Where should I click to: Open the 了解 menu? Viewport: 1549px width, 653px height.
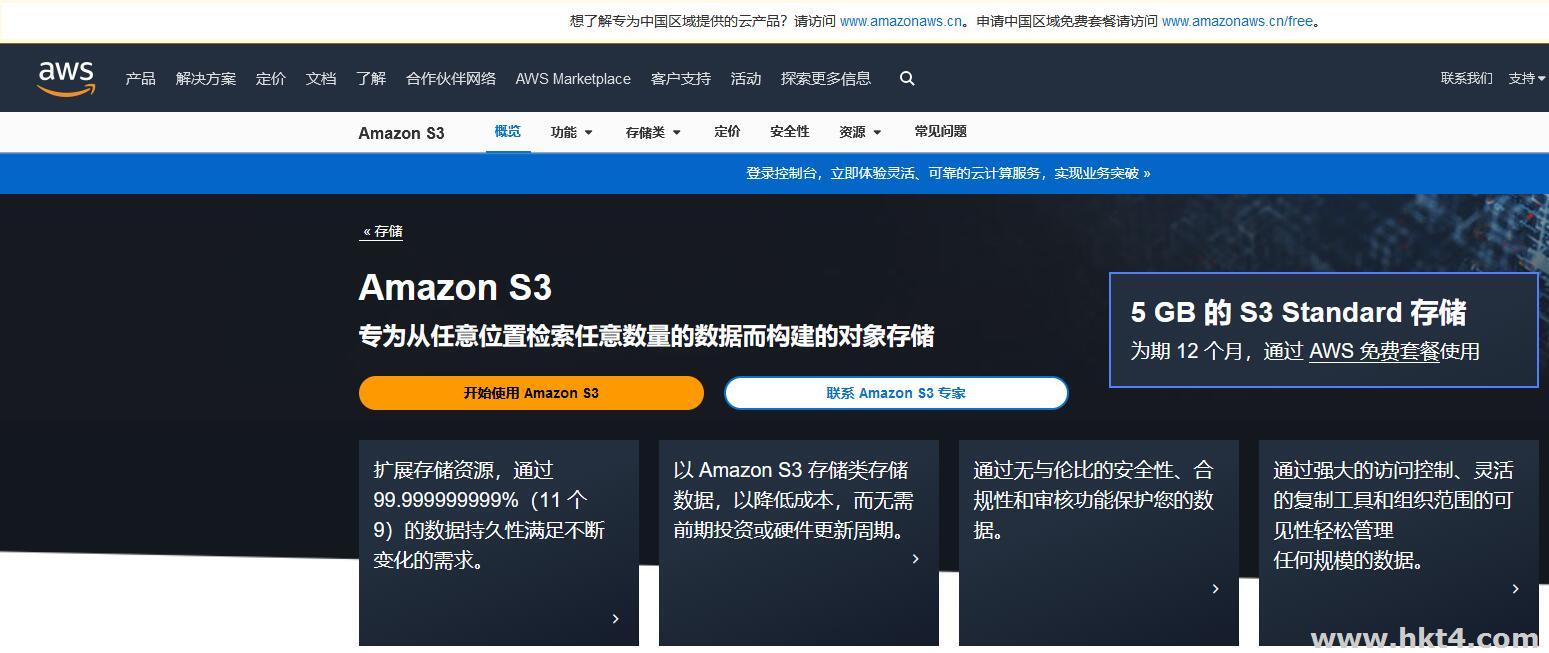371,78
